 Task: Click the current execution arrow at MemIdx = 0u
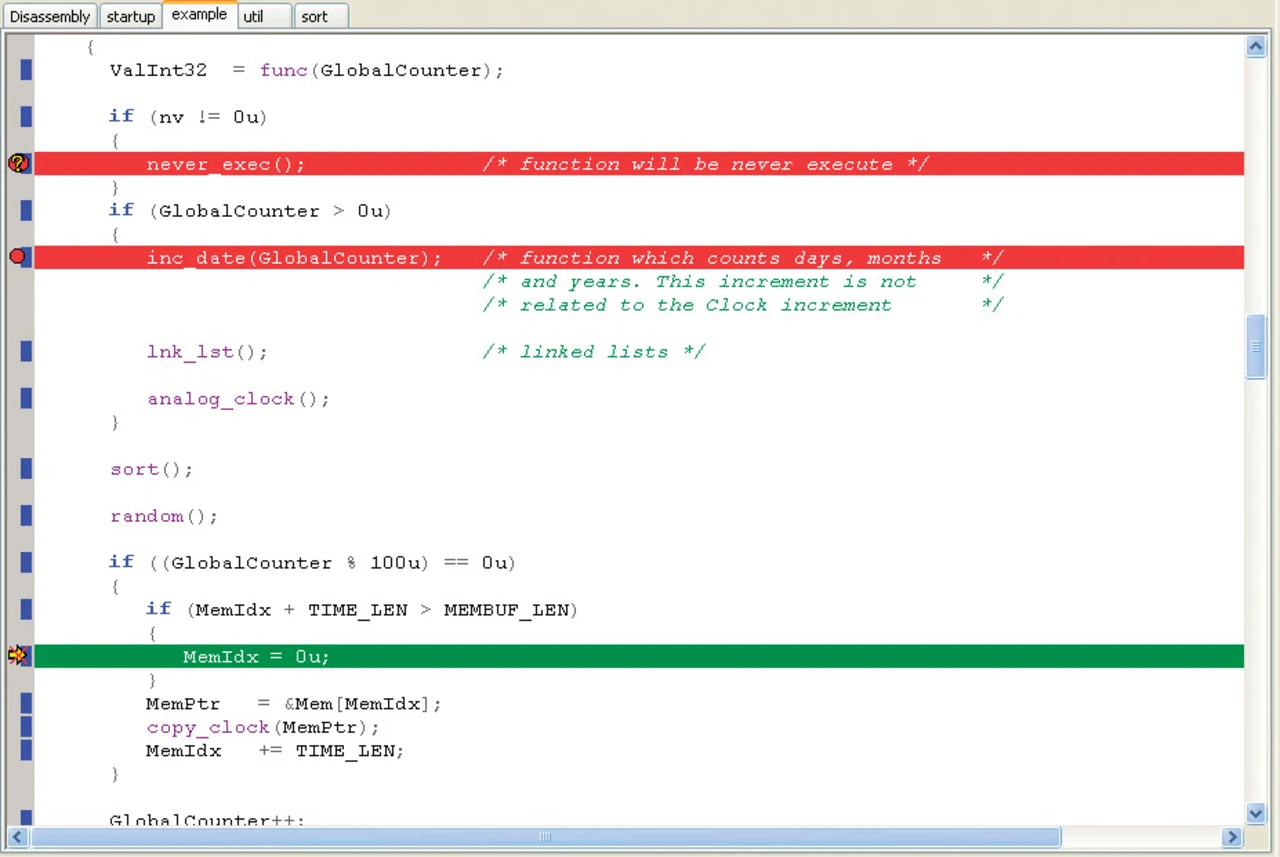pyautogui.click(x=18, y=656)
